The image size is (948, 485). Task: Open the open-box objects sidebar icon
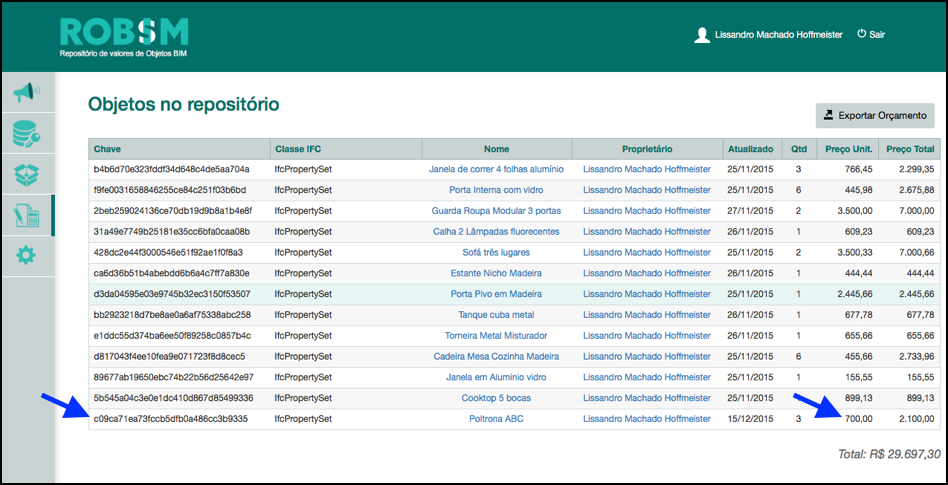coord(27,174)
